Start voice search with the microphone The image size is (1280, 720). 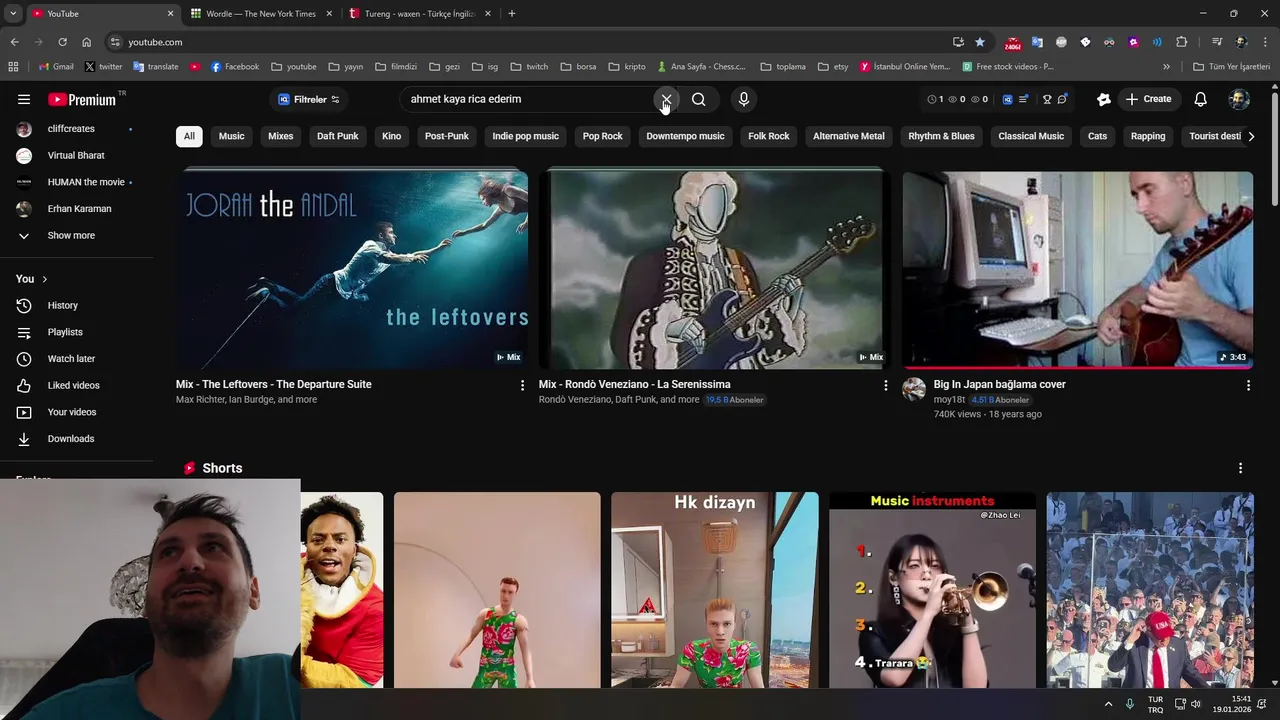pyautogui.click(x=743, y=99)
